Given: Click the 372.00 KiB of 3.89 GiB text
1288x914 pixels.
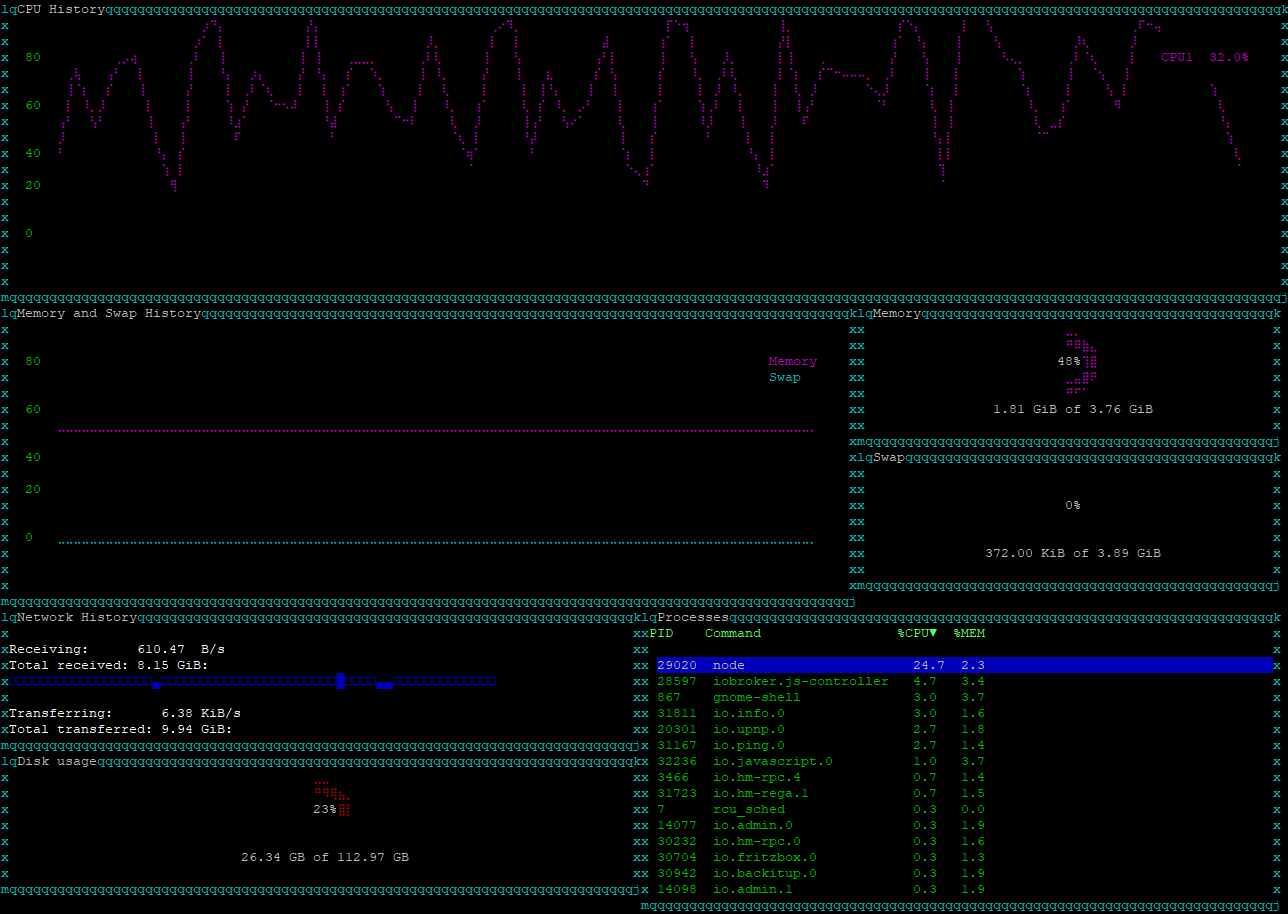Looking at the screenshot, I should point(1073,553).
